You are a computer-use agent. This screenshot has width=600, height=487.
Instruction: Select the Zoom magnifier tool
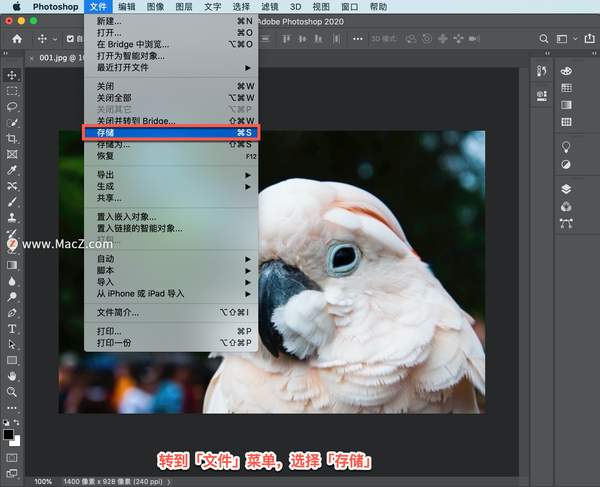click(x=12, y=392)
